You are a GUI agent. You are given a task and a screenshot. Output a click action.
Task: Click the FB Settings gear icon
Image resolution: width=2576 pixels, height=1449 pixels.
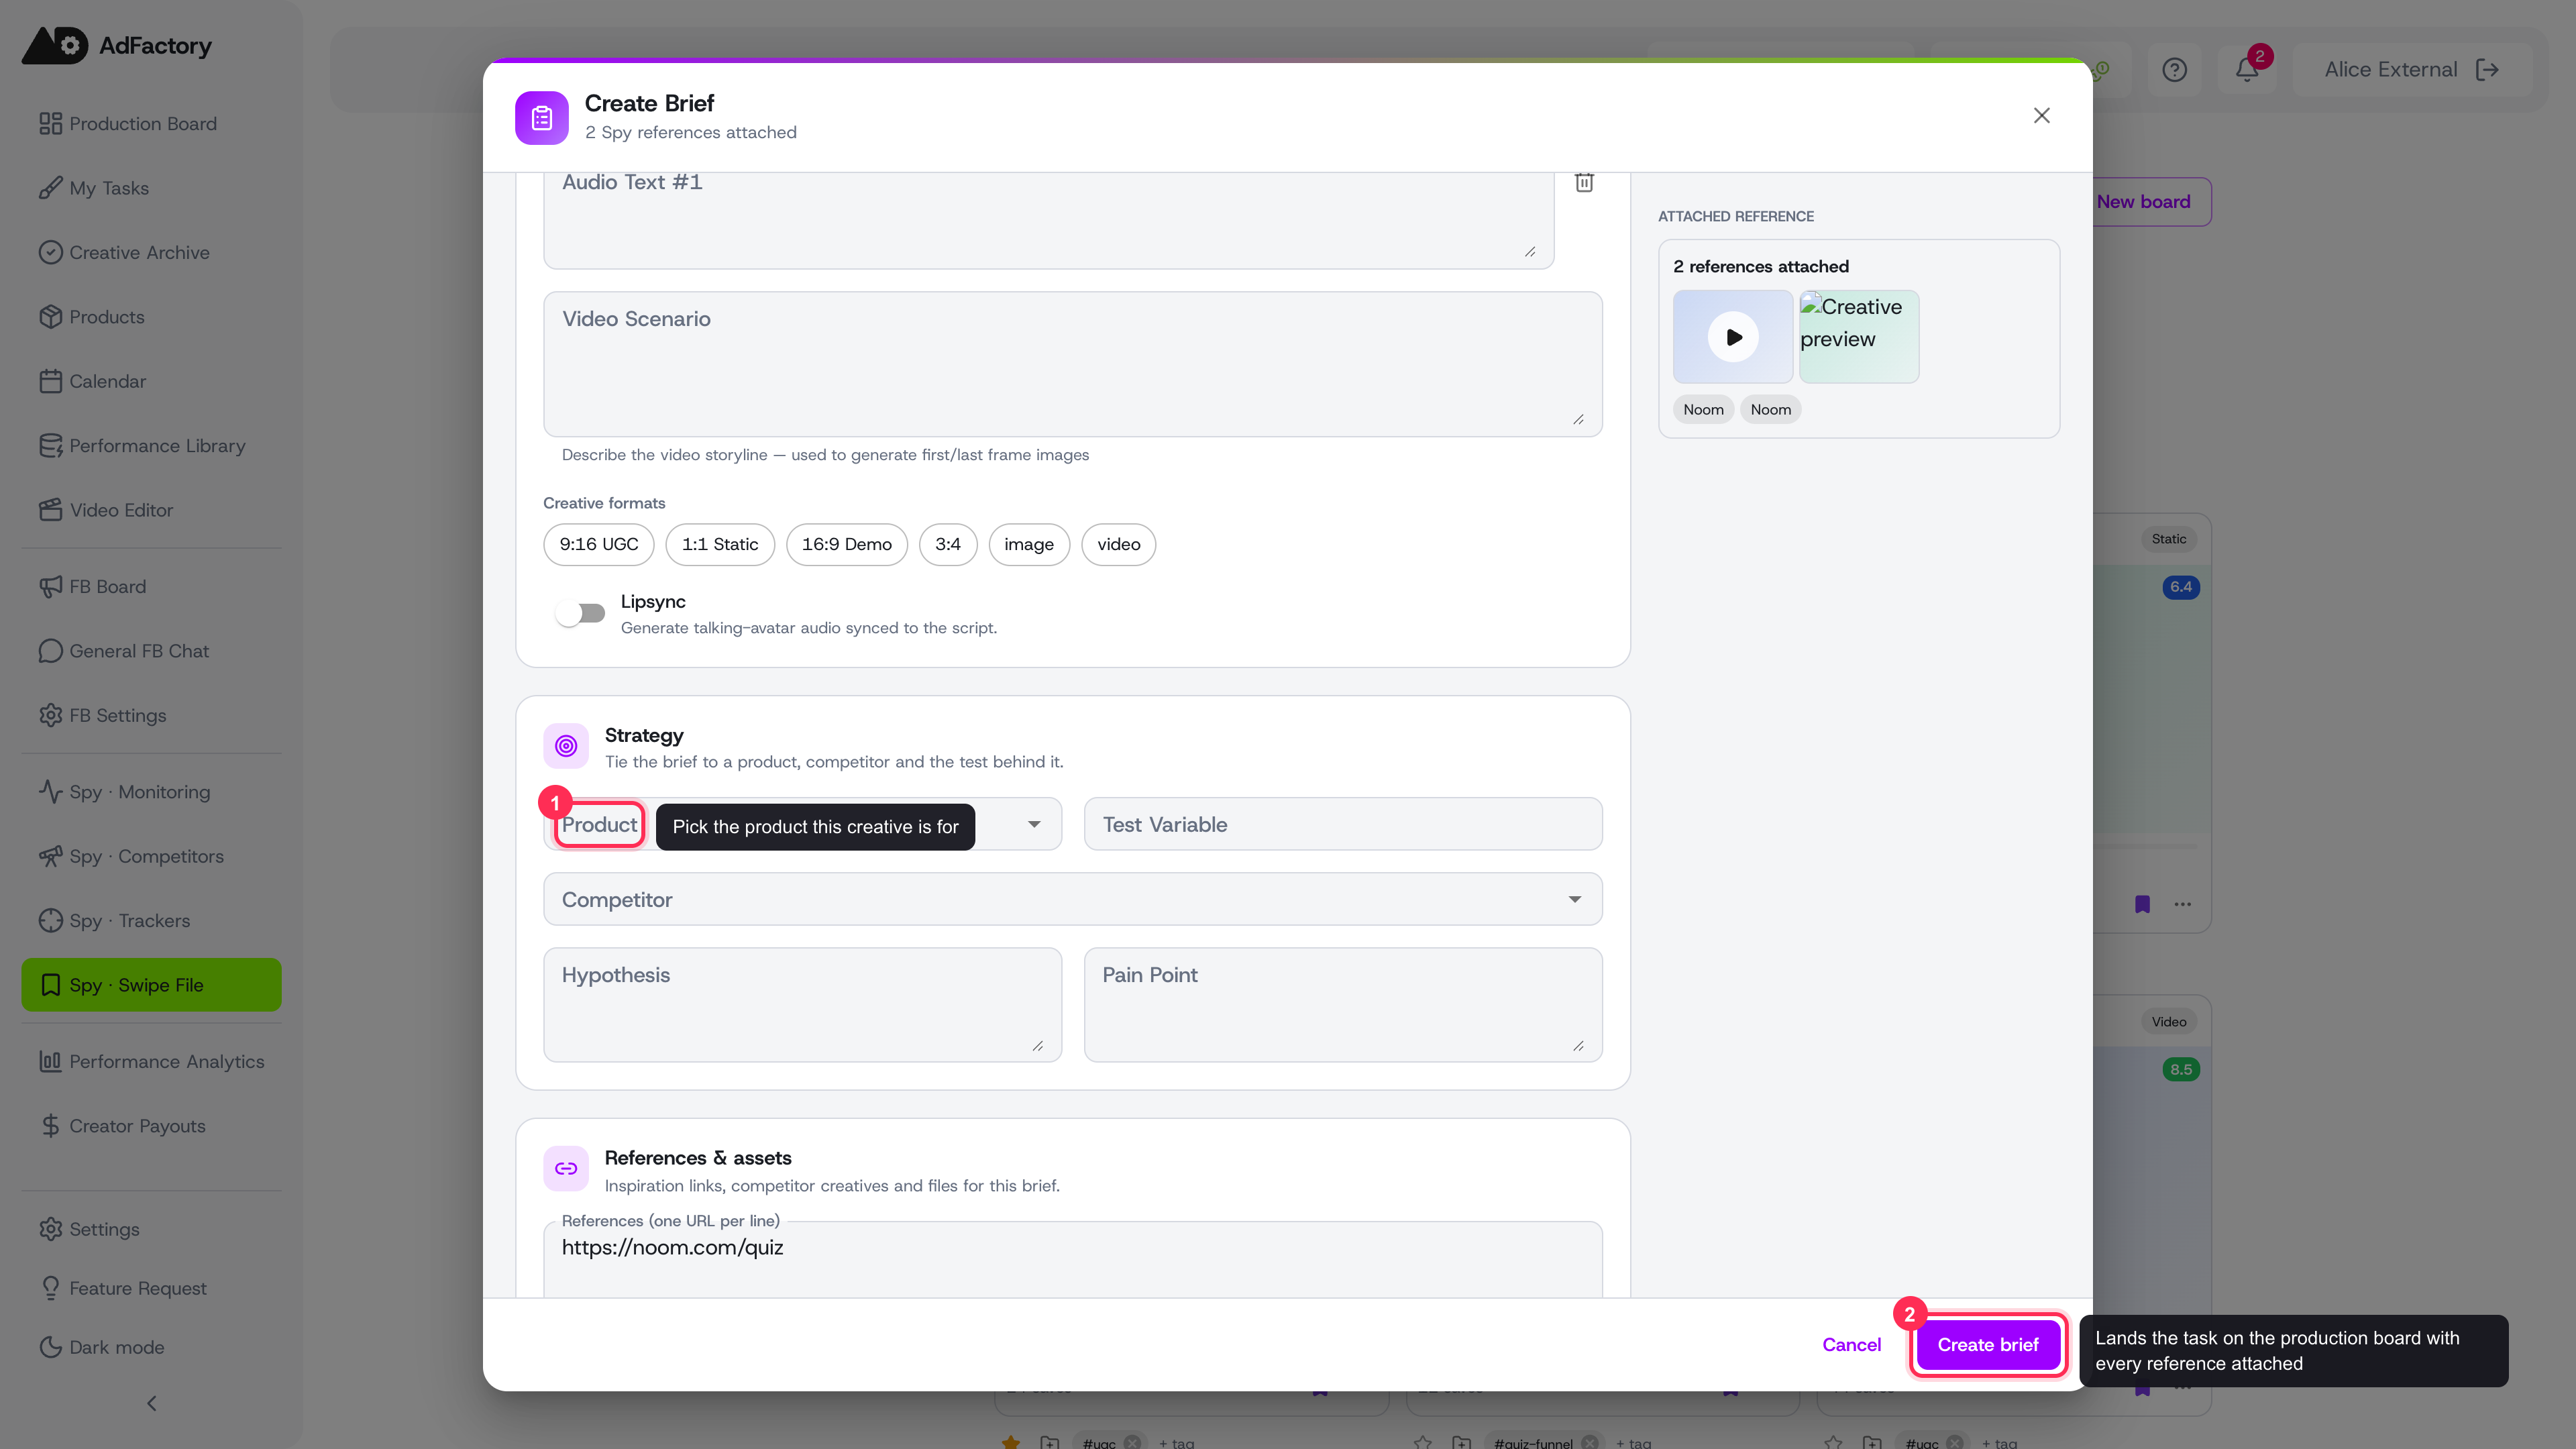click(x=50, y=716)
